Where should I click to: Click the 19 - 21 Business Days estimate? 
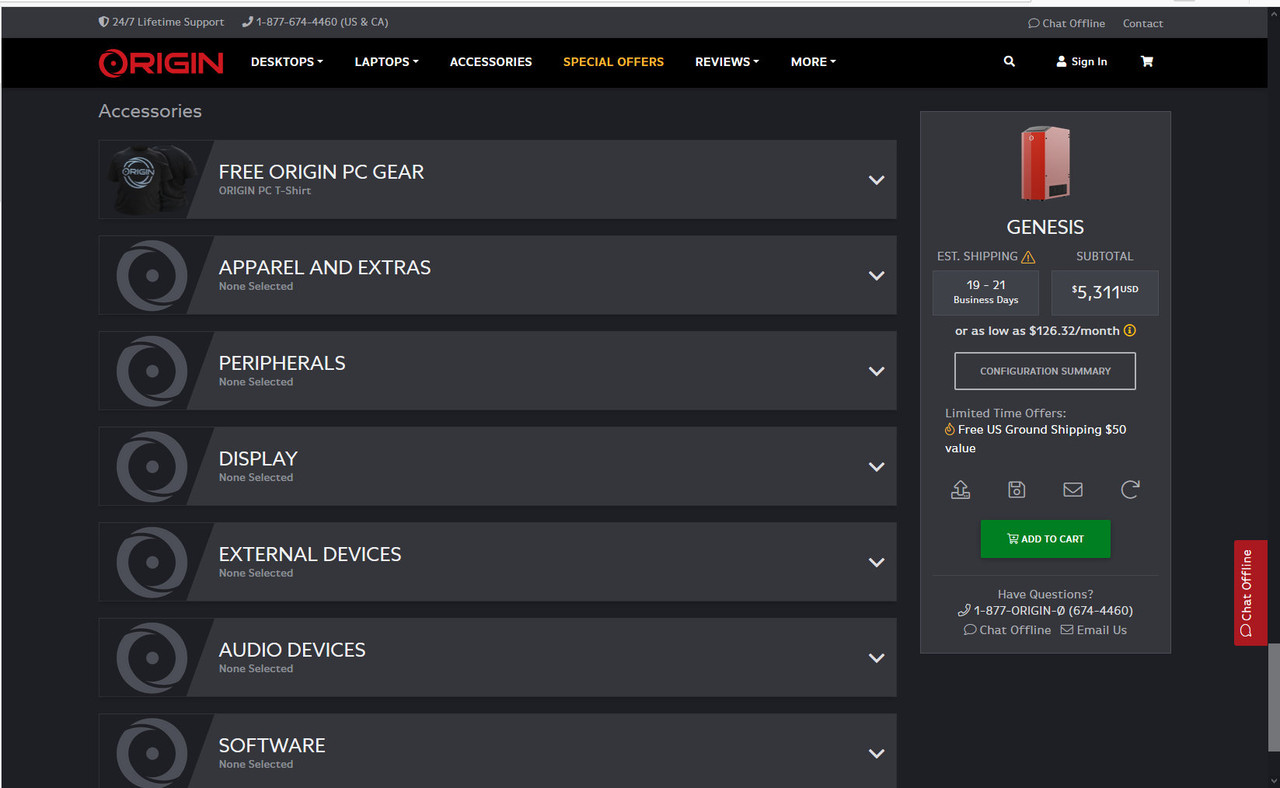click(x=986, y=292)
